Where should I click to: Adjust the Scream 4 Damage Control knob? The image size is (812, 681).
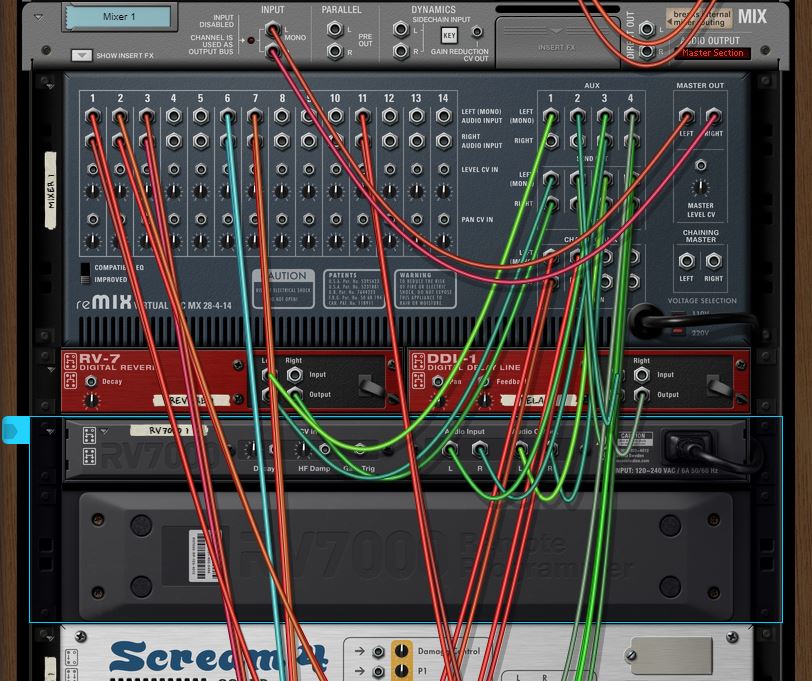tap(401, 650)
